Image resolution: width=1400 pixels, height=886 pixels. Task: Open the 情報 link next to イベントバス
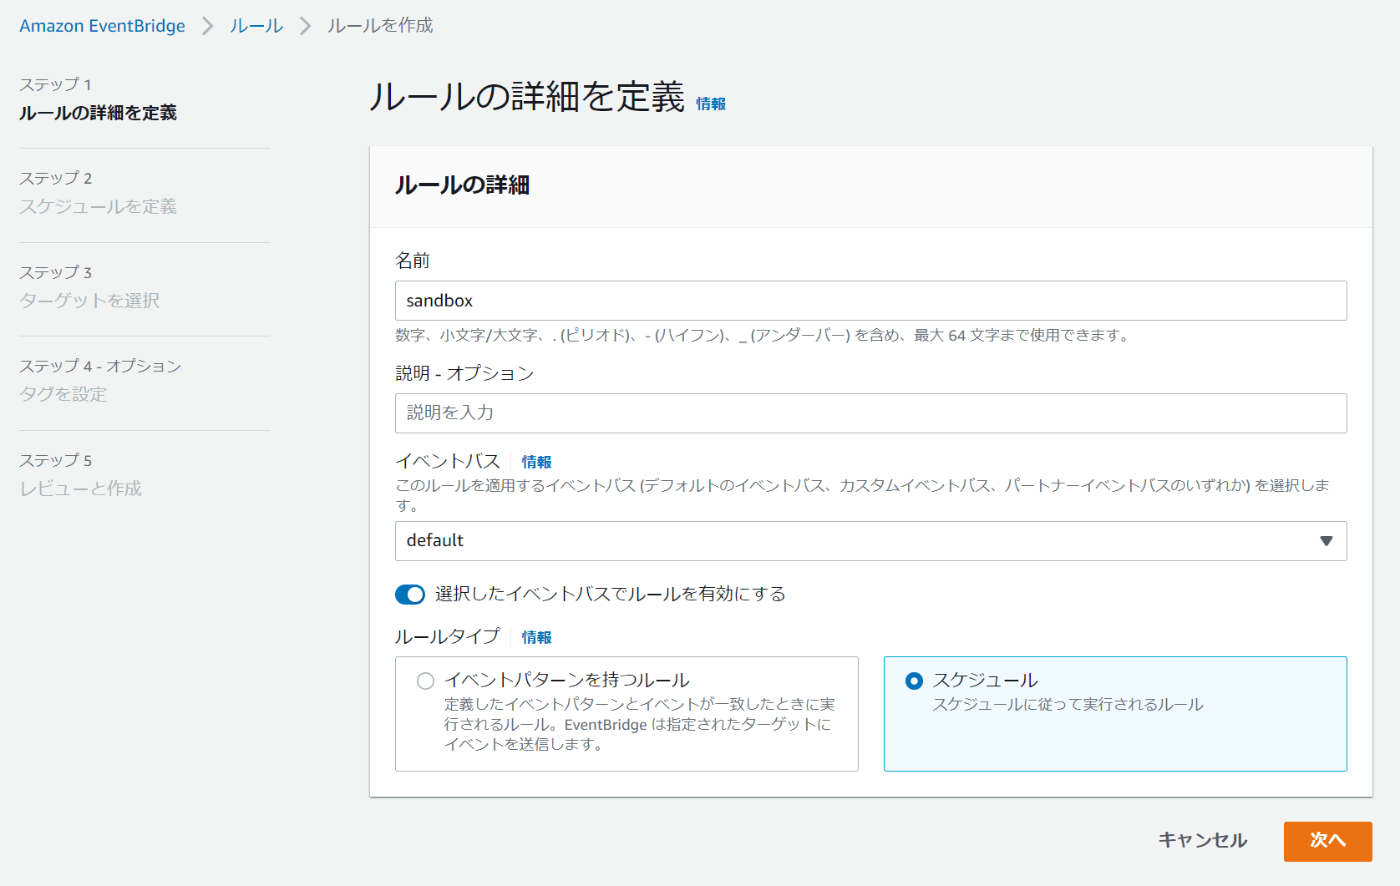[537, 462]
